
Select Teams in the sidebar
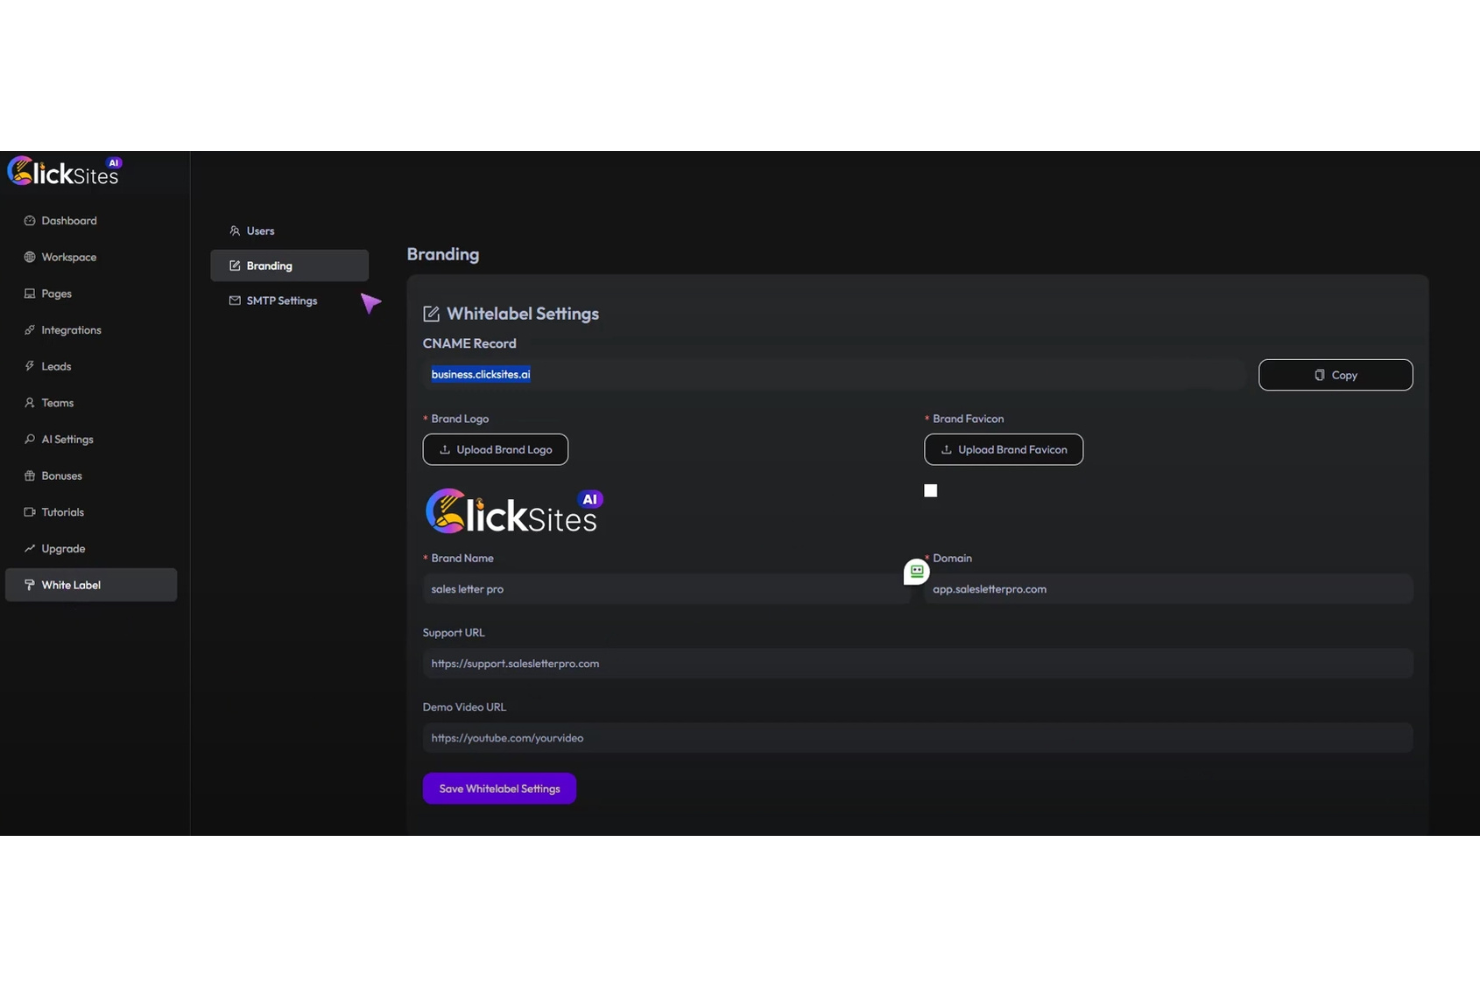coord(57,402)
